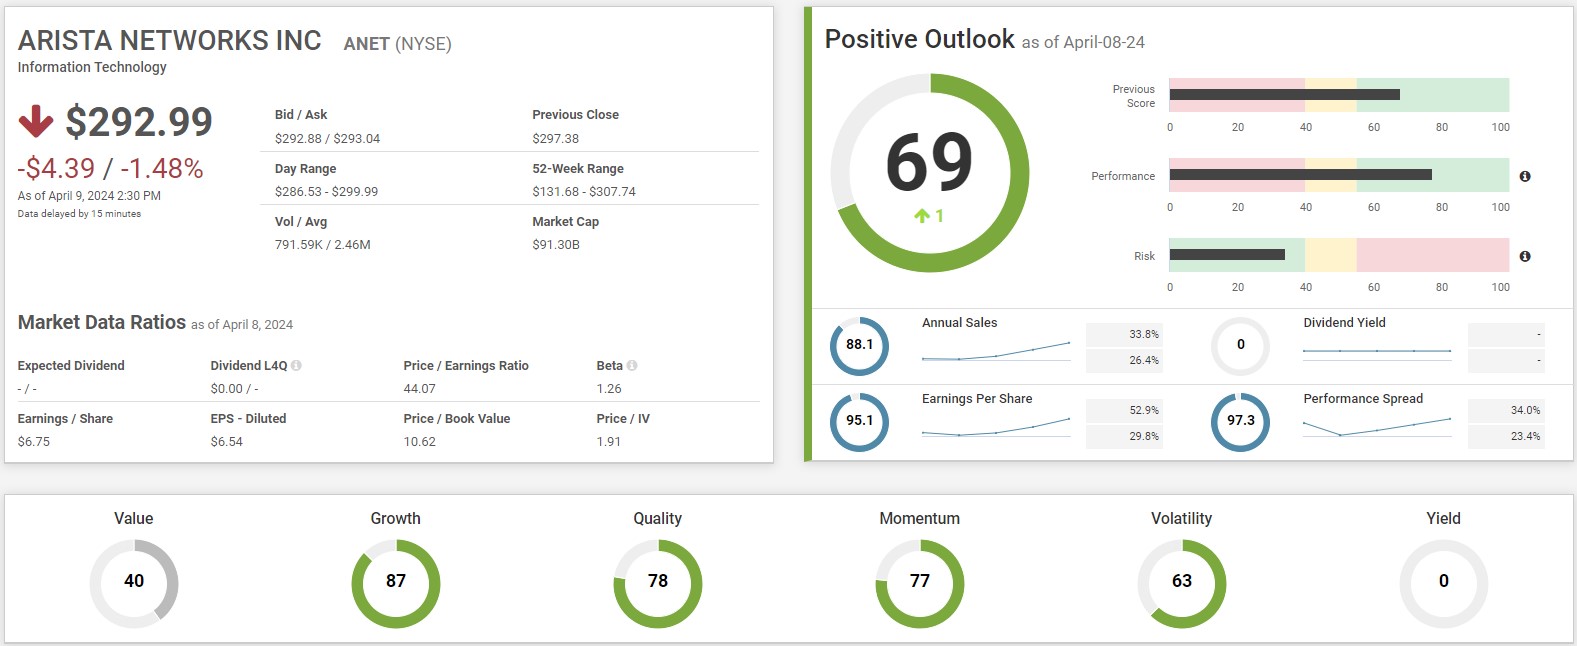
Task: Click the Earnings Per Share trend line chart
Action: point(996,427)
